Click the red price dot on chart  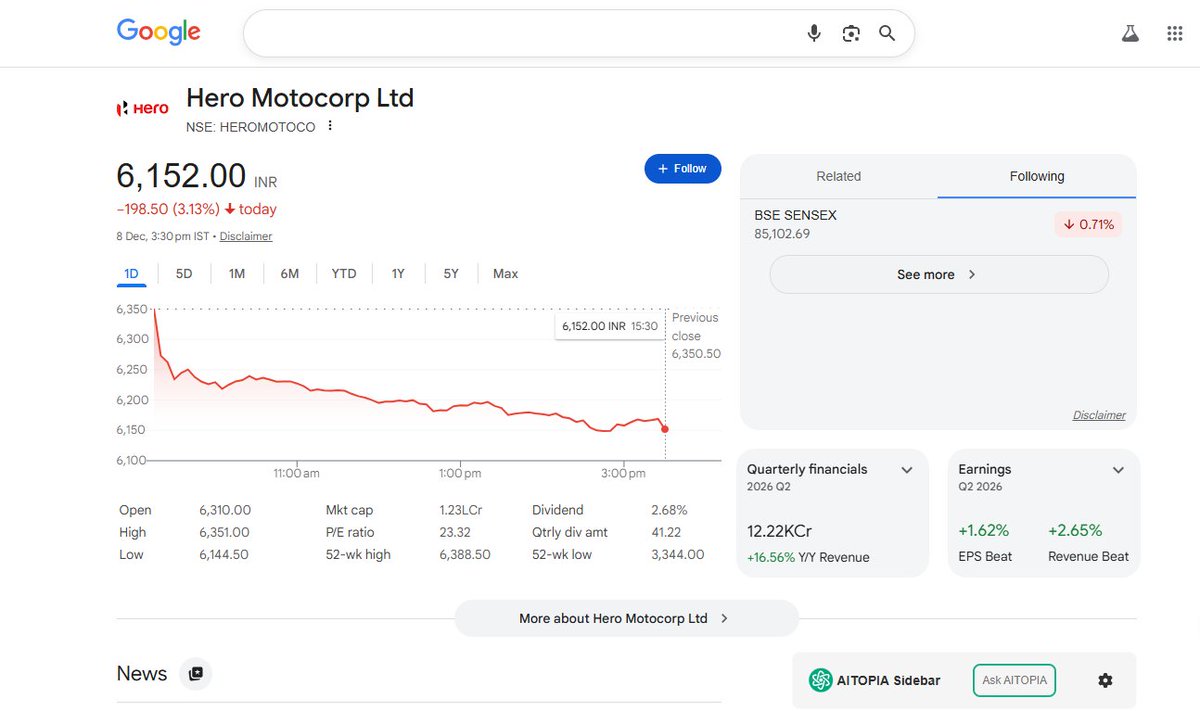pos(665,429)
